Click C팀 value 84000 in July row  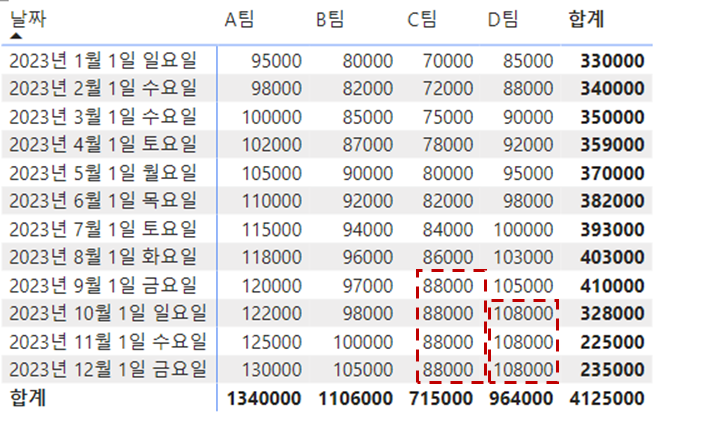coord(448,230)
